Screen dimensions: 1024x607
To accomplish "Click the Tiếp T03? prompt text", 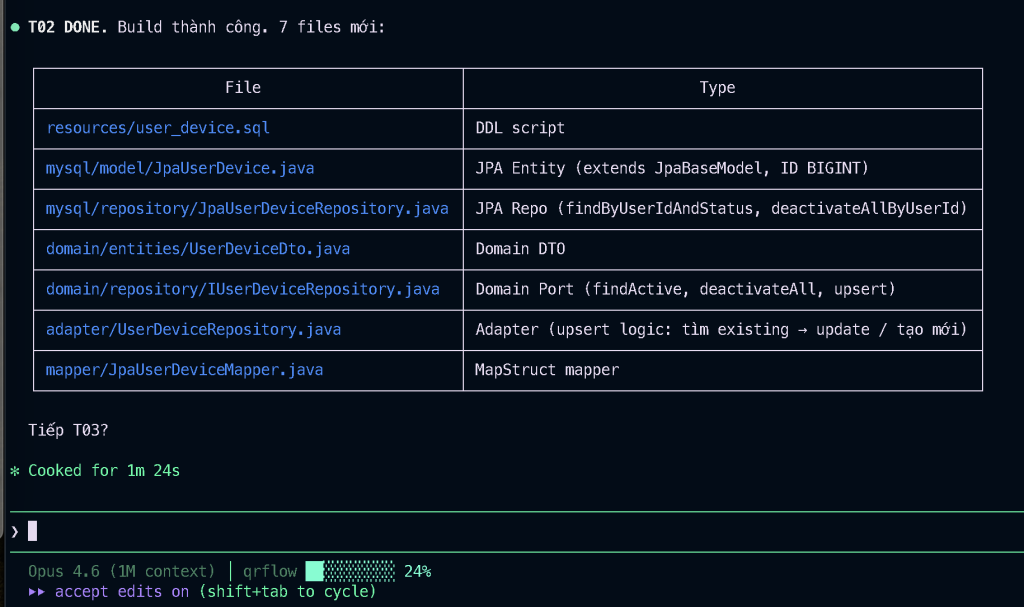I will [69, 430].
